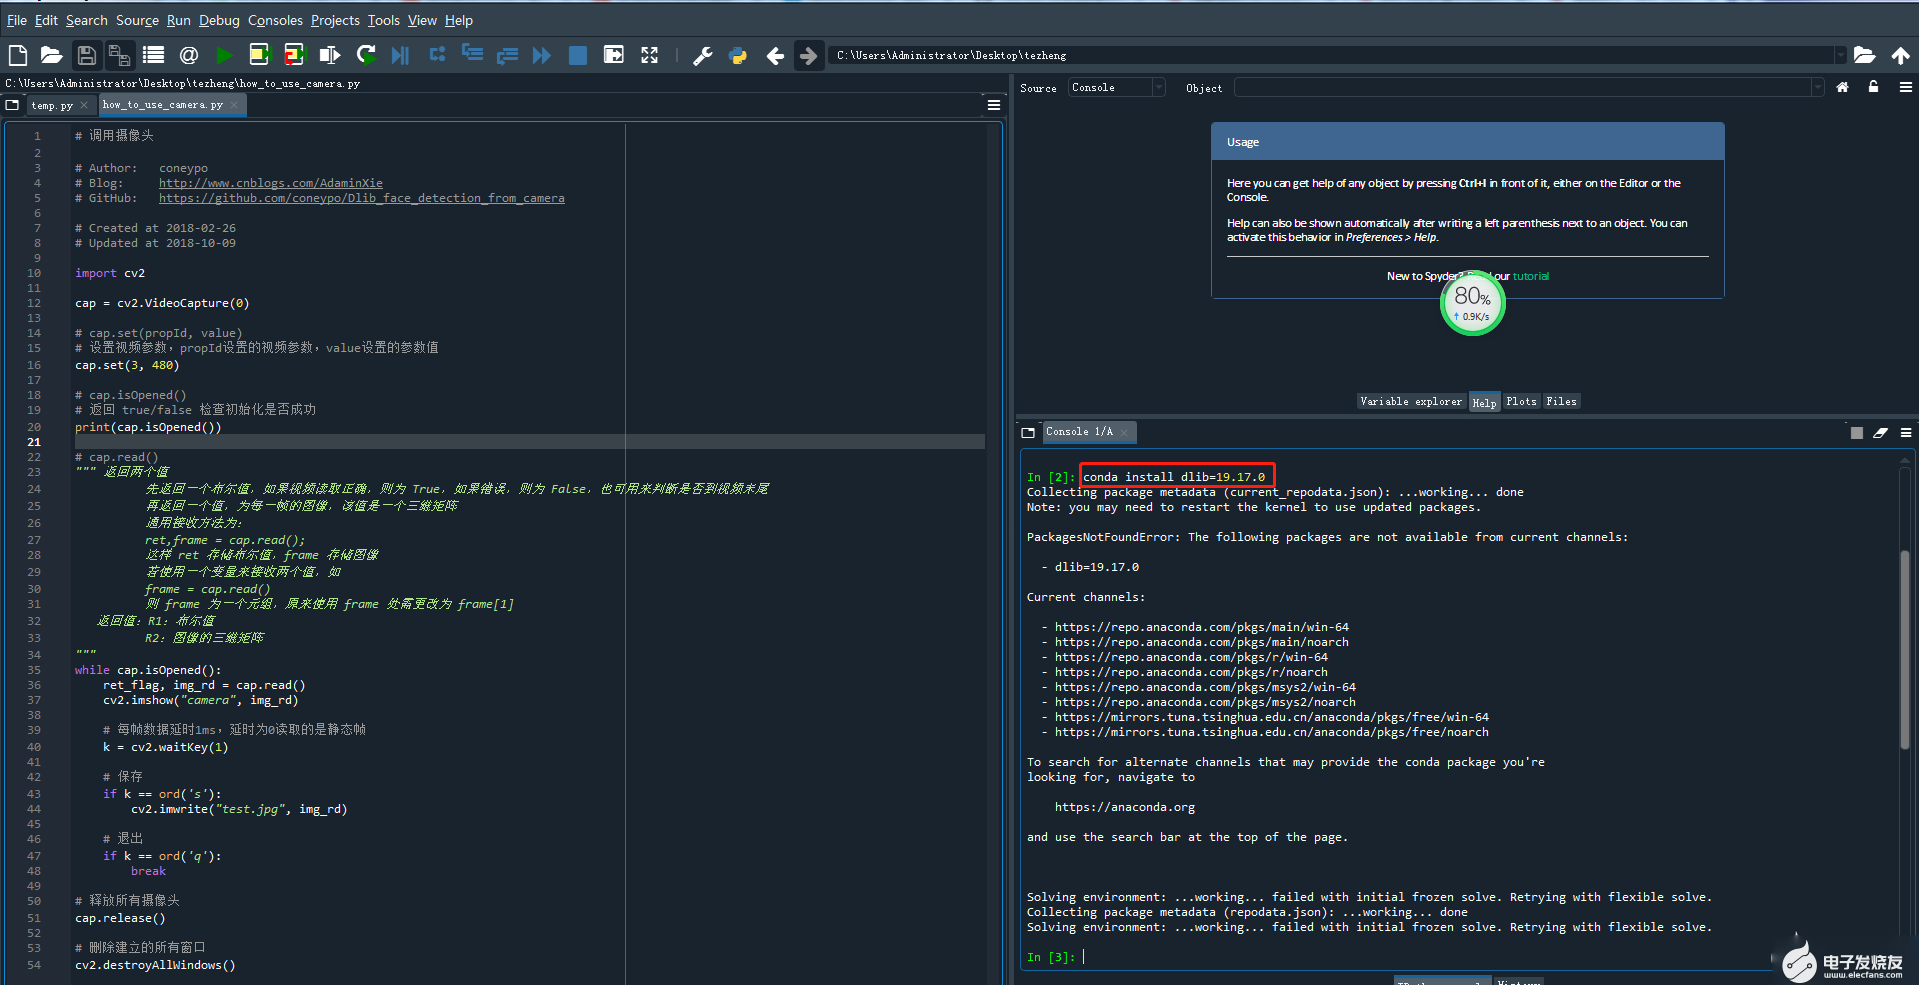Save the current file
The image size is (1919, 985).
click(x=87, y=55)
